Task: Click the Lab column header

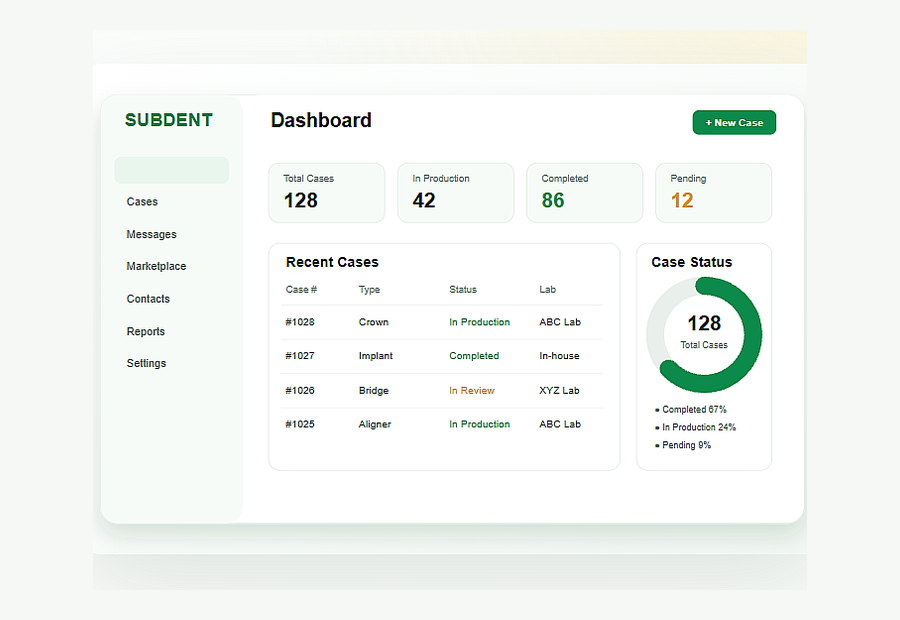Action: (548, 289)
